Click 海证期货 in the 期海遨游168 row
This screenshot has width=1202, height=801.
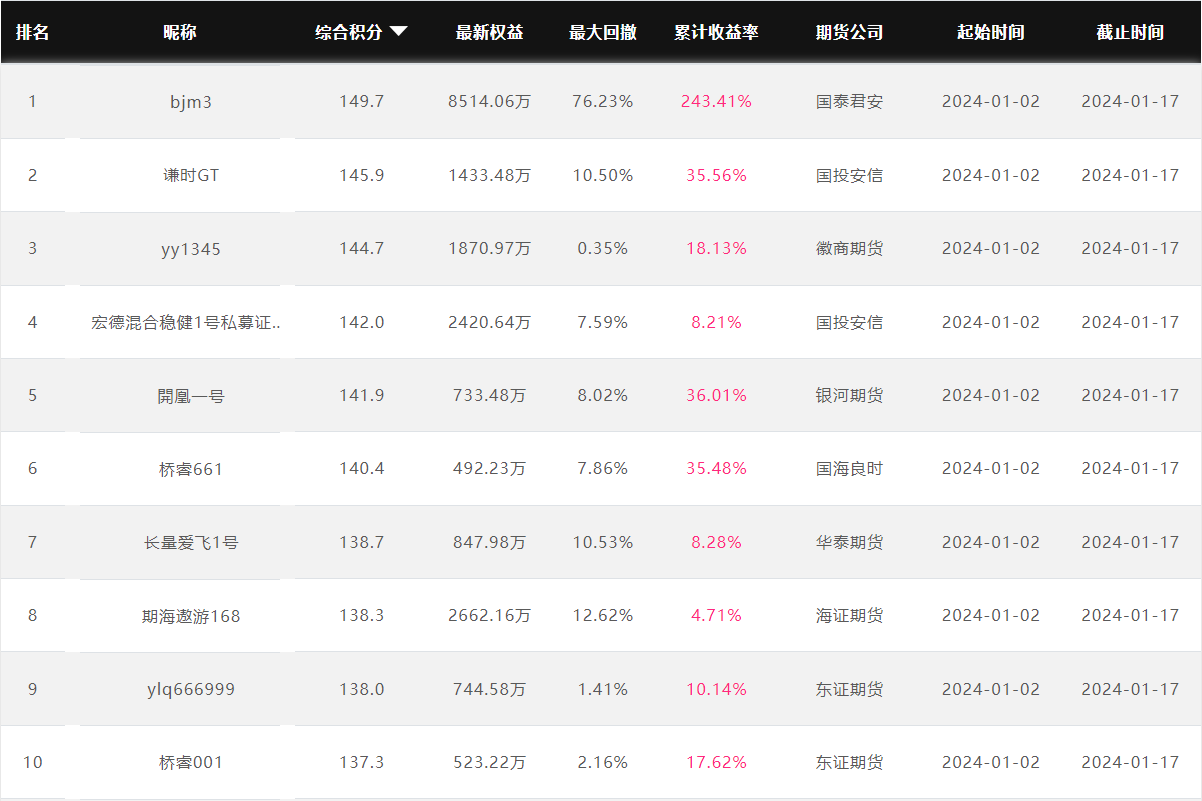point(850,616)
